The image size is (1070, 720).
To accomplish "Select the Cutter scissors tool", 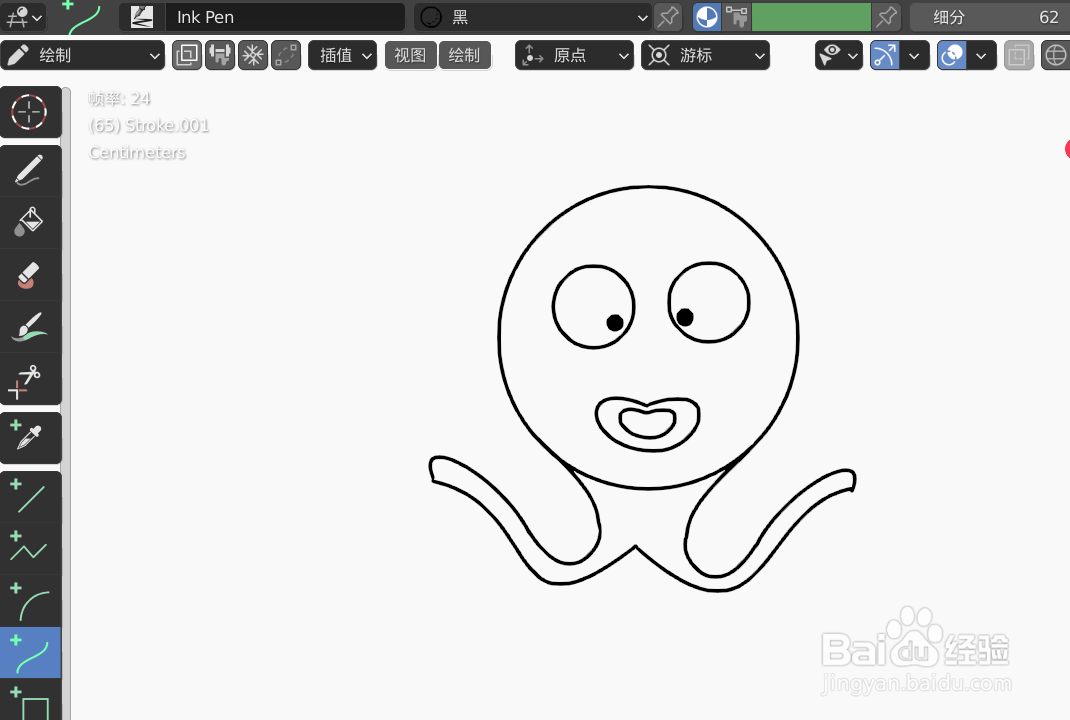I will pyautogui.click(x=30, y=379).
